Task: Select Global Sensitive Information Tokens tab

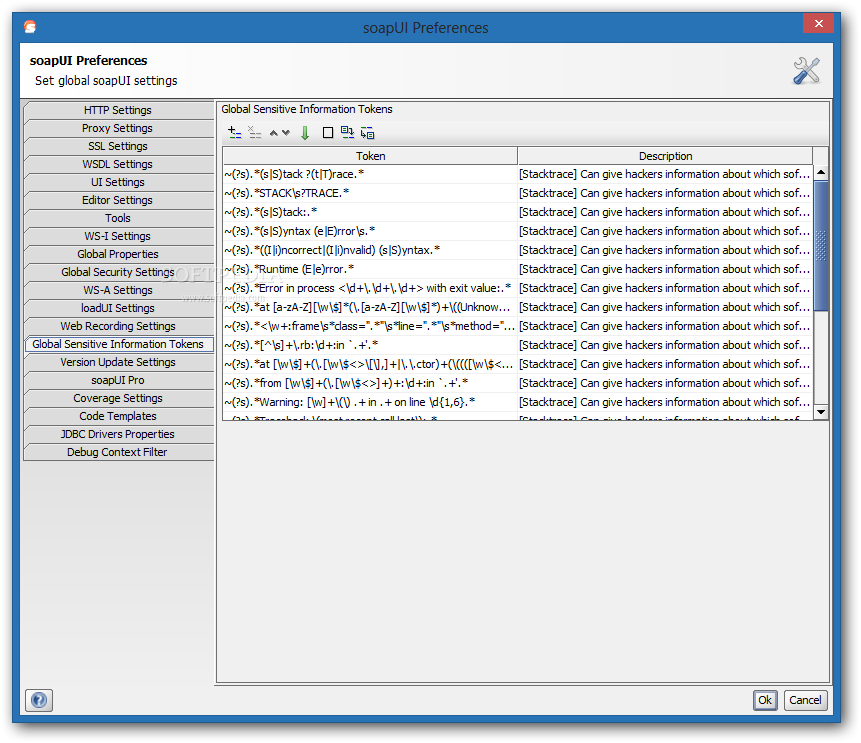Action: coord(118,344)
